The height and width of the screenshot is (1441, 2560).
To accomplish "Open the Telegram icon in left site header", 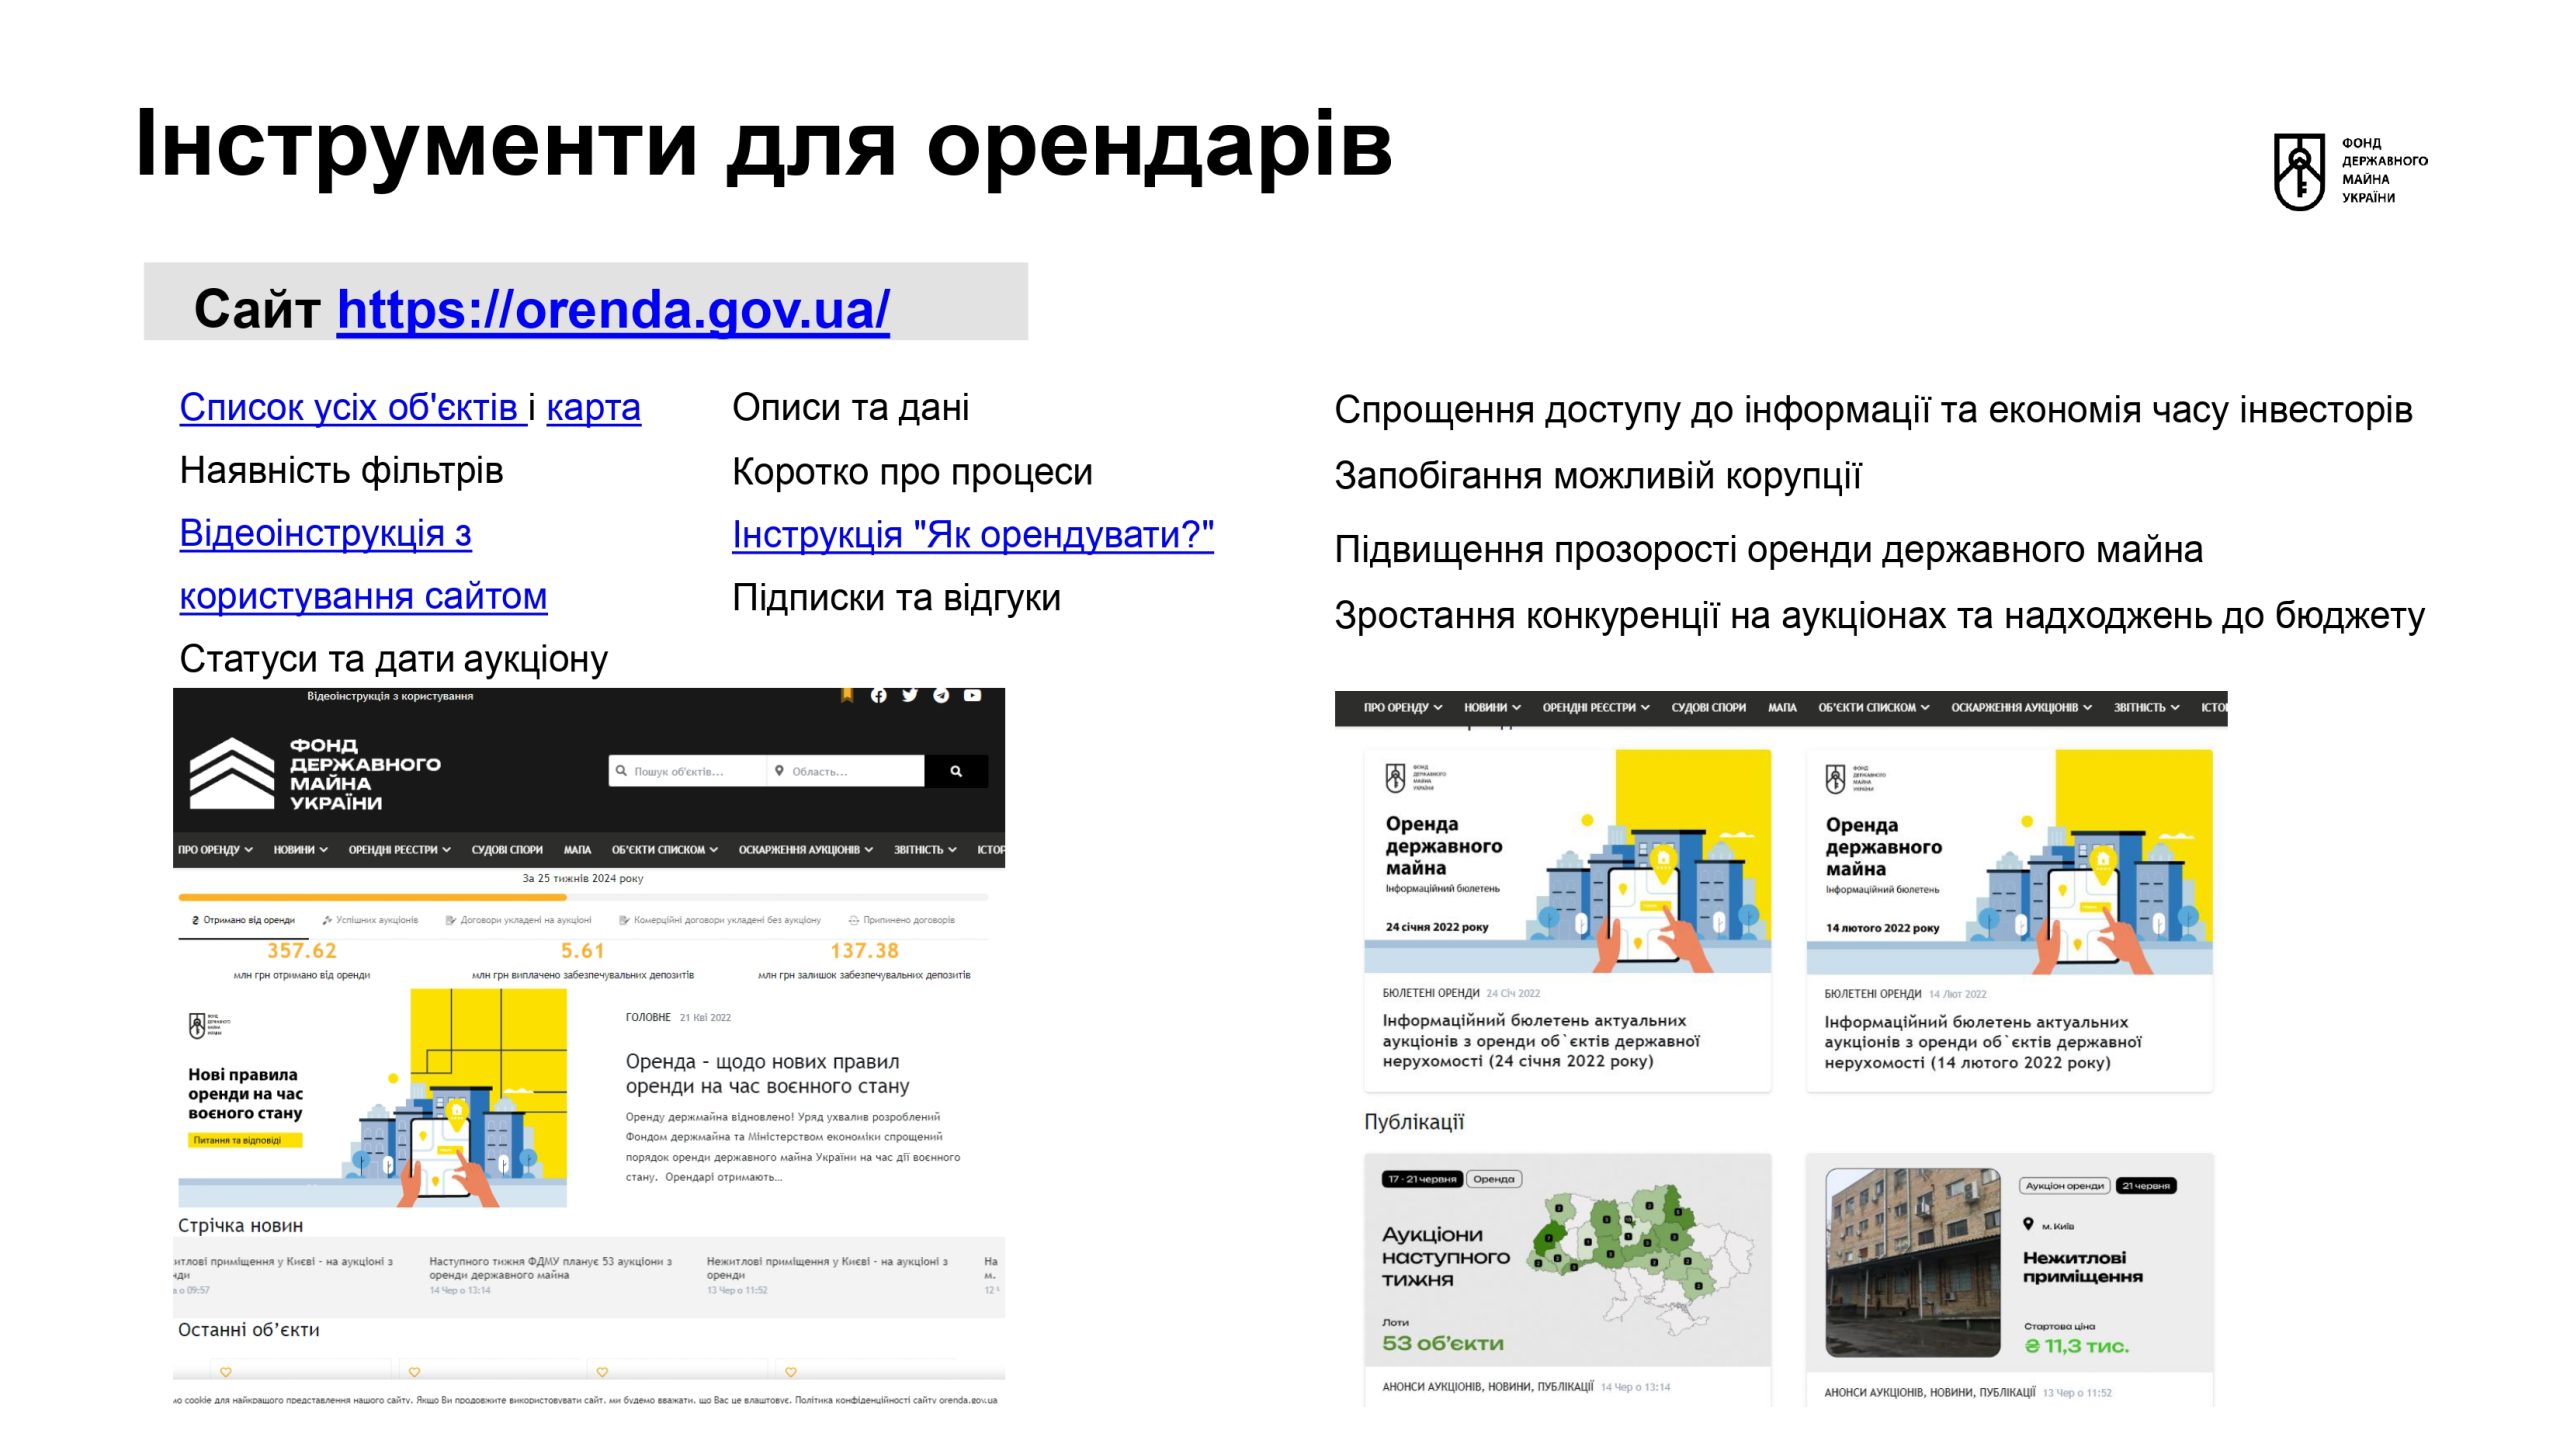I will tap(941, 695).
